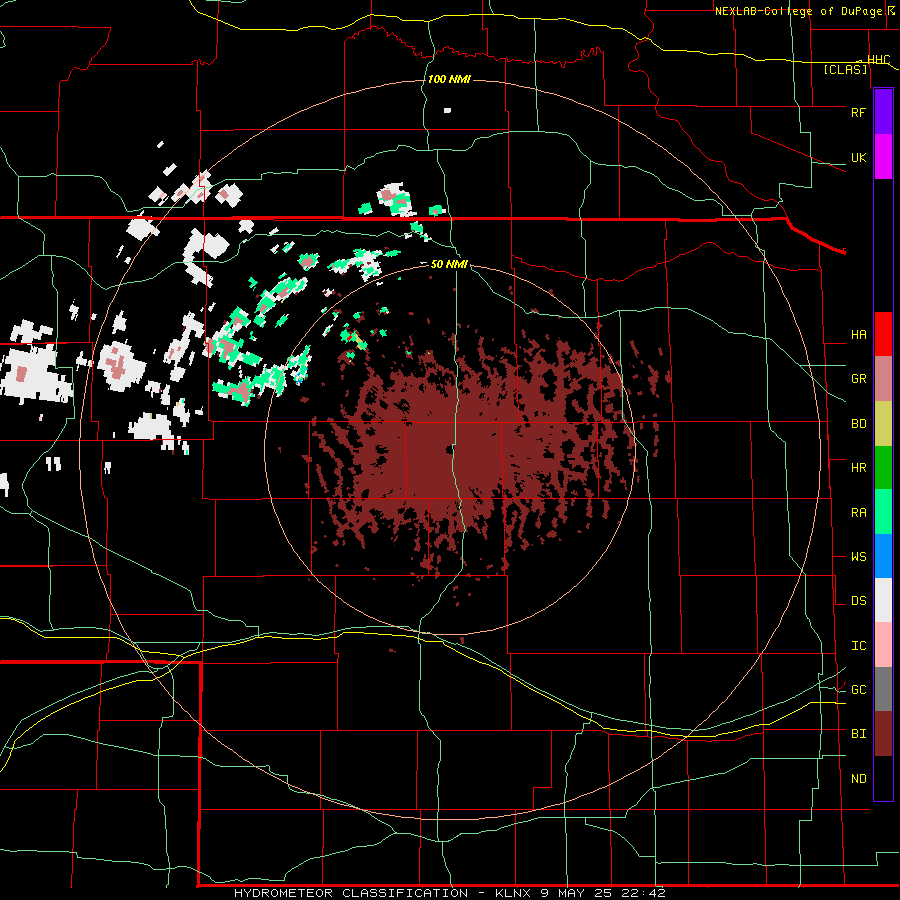Click the magenta UK color swatch in legend
The image size is (900, 900).
[x=883, y=157]
